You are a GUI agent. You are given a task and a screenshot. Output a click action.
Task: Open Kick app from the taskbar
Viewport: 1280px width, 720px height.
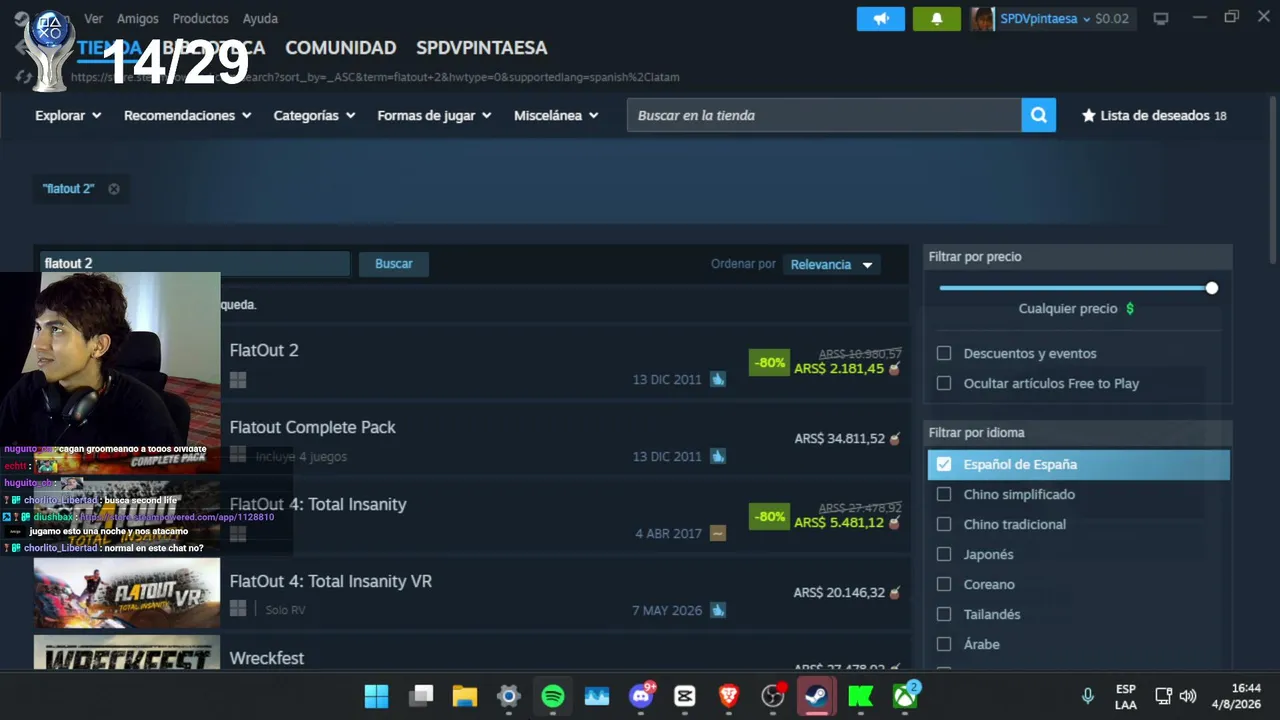(861, 696)
